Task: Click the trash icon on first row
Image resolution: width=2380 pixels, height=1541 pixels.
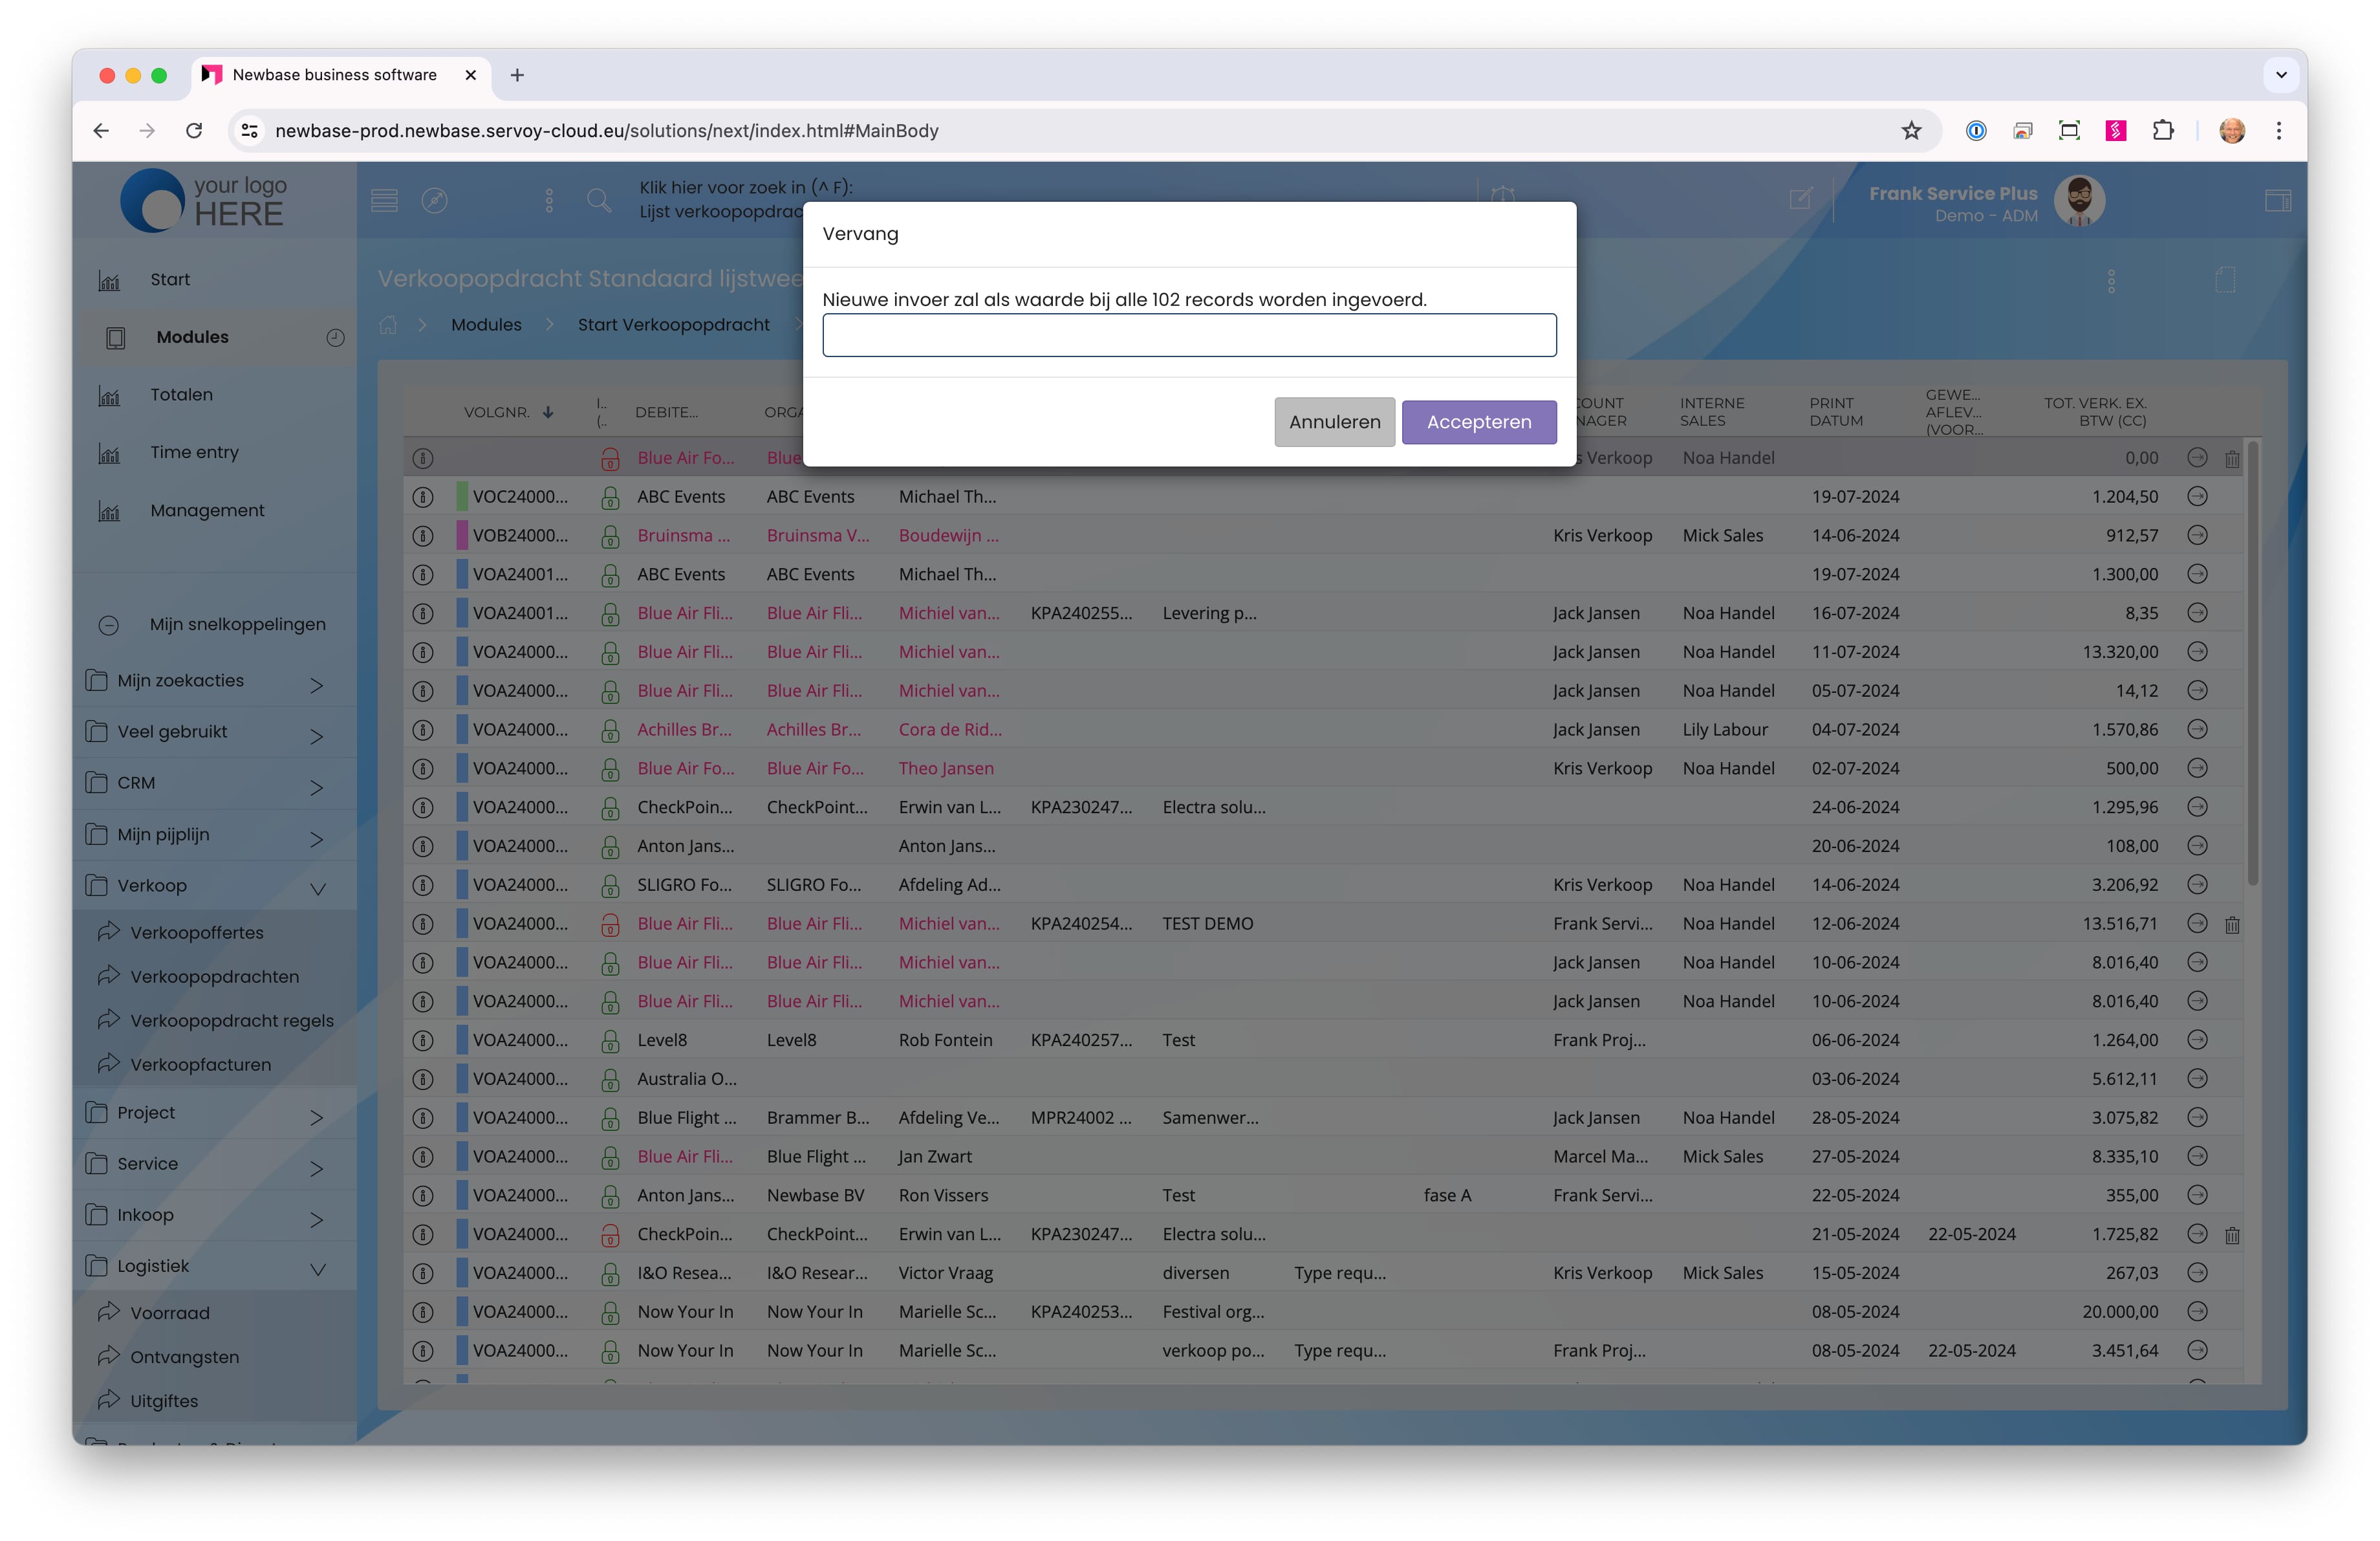Action: pyautogui.click(x=2232, y=459)
